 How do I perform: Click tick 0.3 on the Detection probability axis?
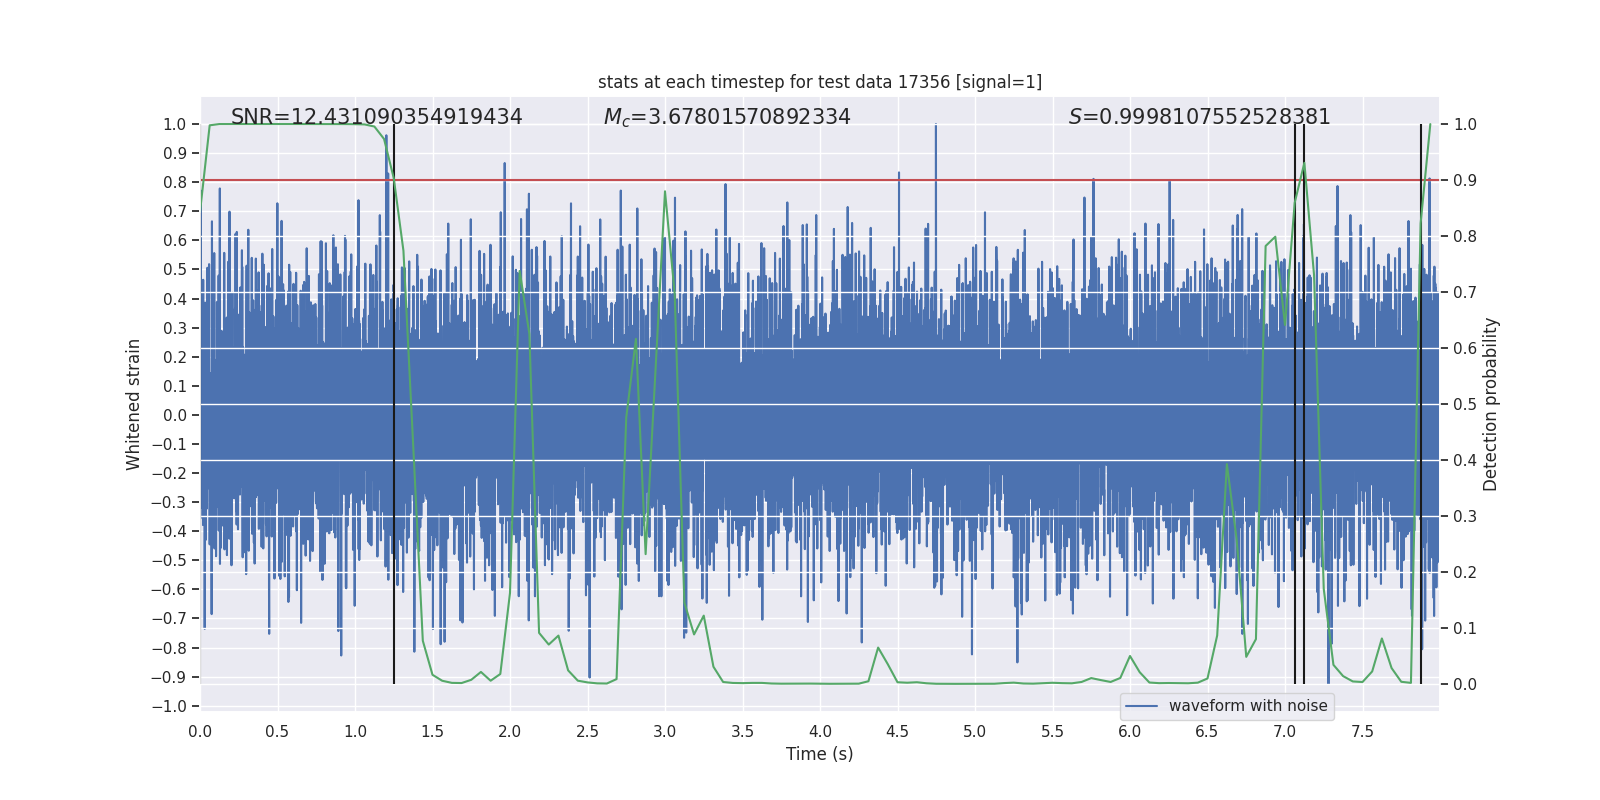[1465, 516]
